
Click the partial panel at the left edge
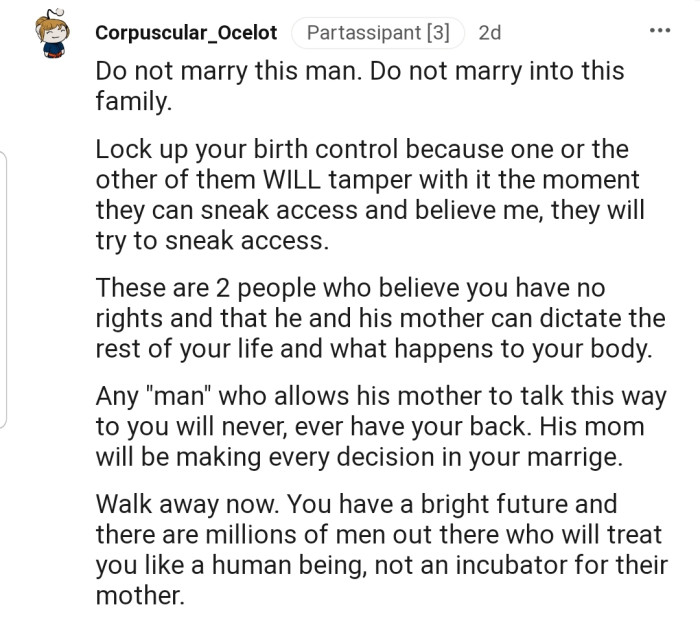point(4,290)
